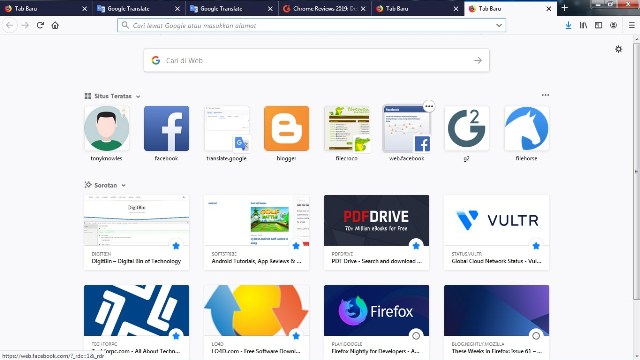Click bookmark star on Android Tutorials card
Viewport: 640px width, 360px height.
point(296,246)
